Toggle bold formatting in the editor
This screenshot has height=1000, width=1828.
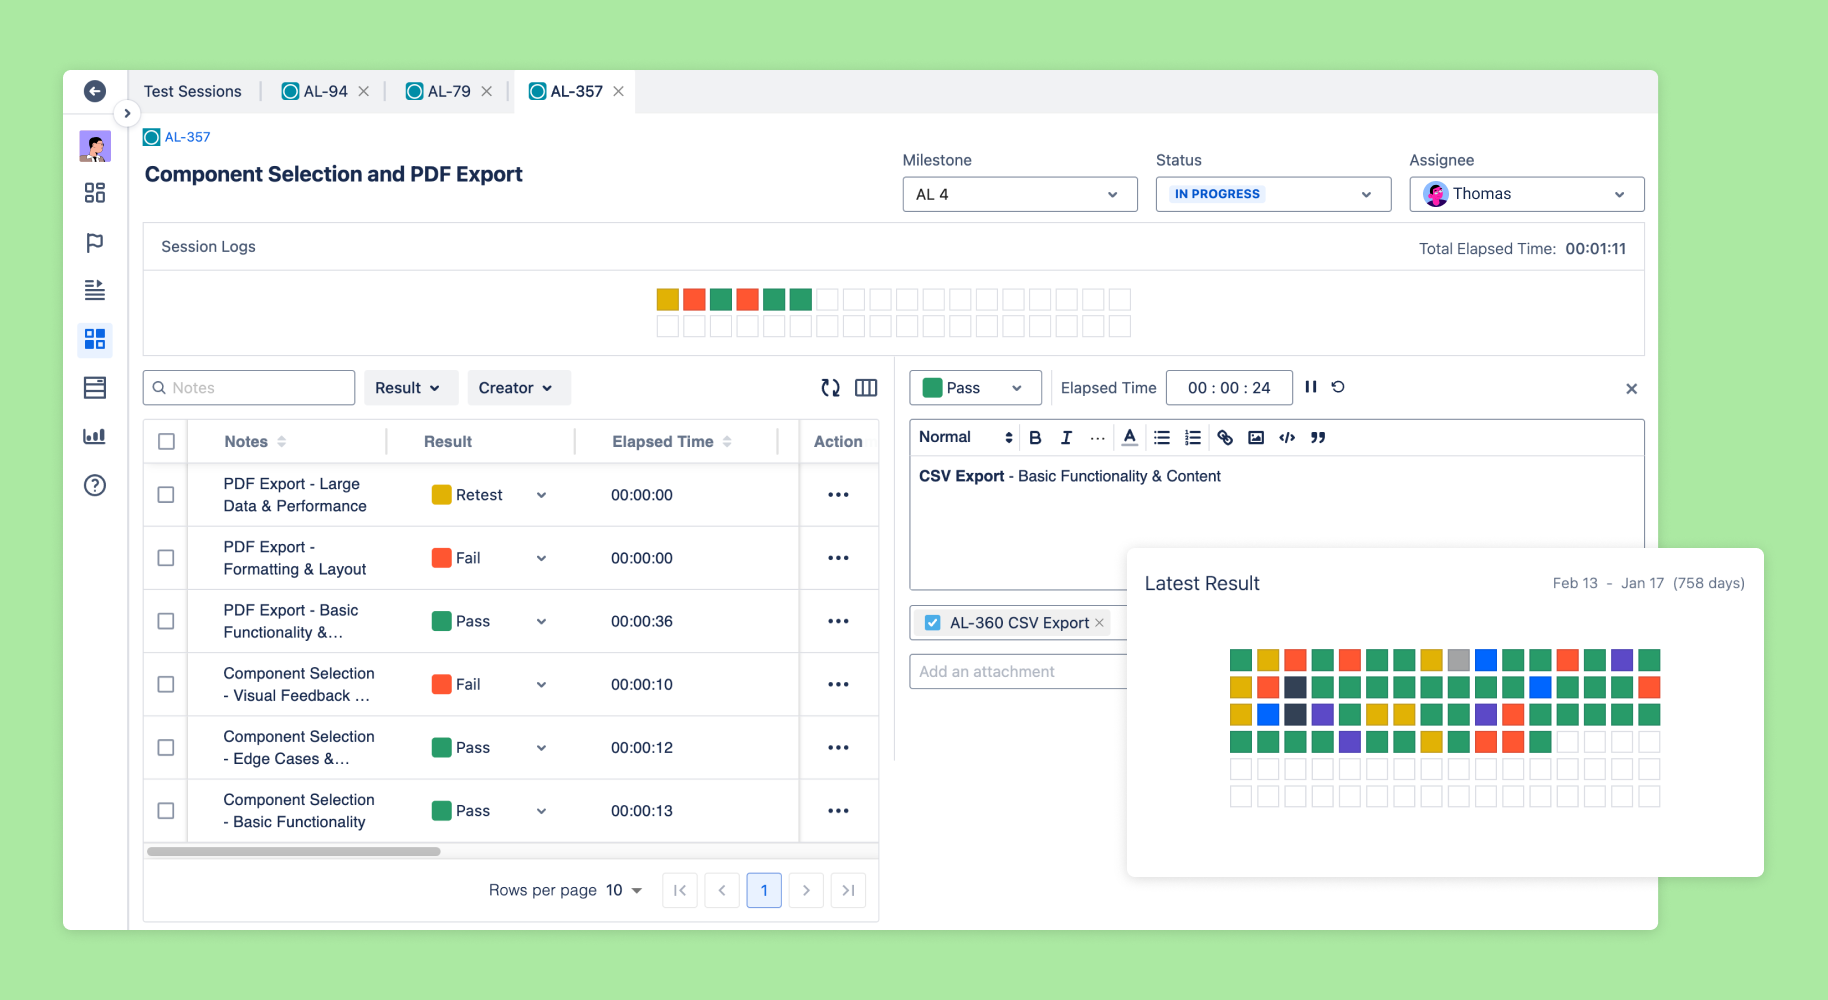pyautogui.click(x=1035, y=438)
